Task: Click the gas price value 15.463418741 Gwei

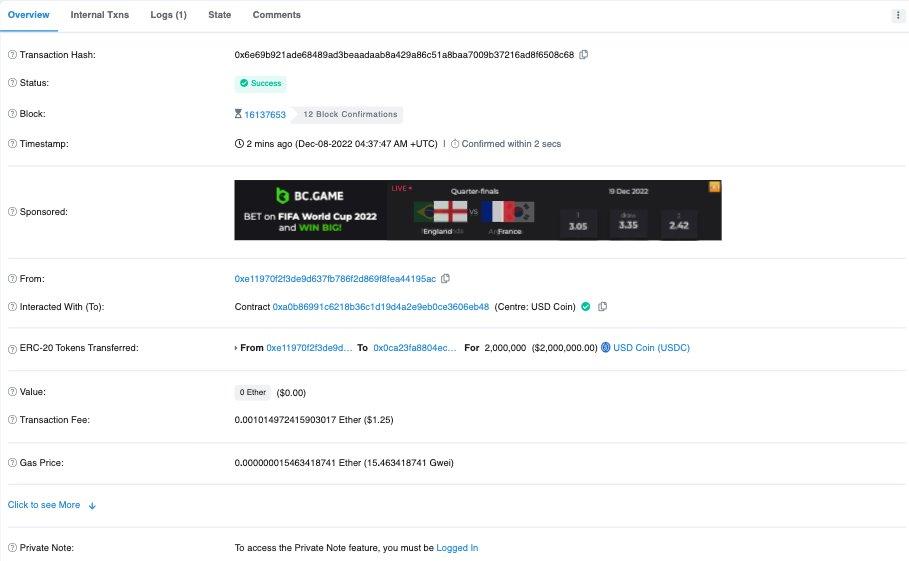Action: point(409,462)
